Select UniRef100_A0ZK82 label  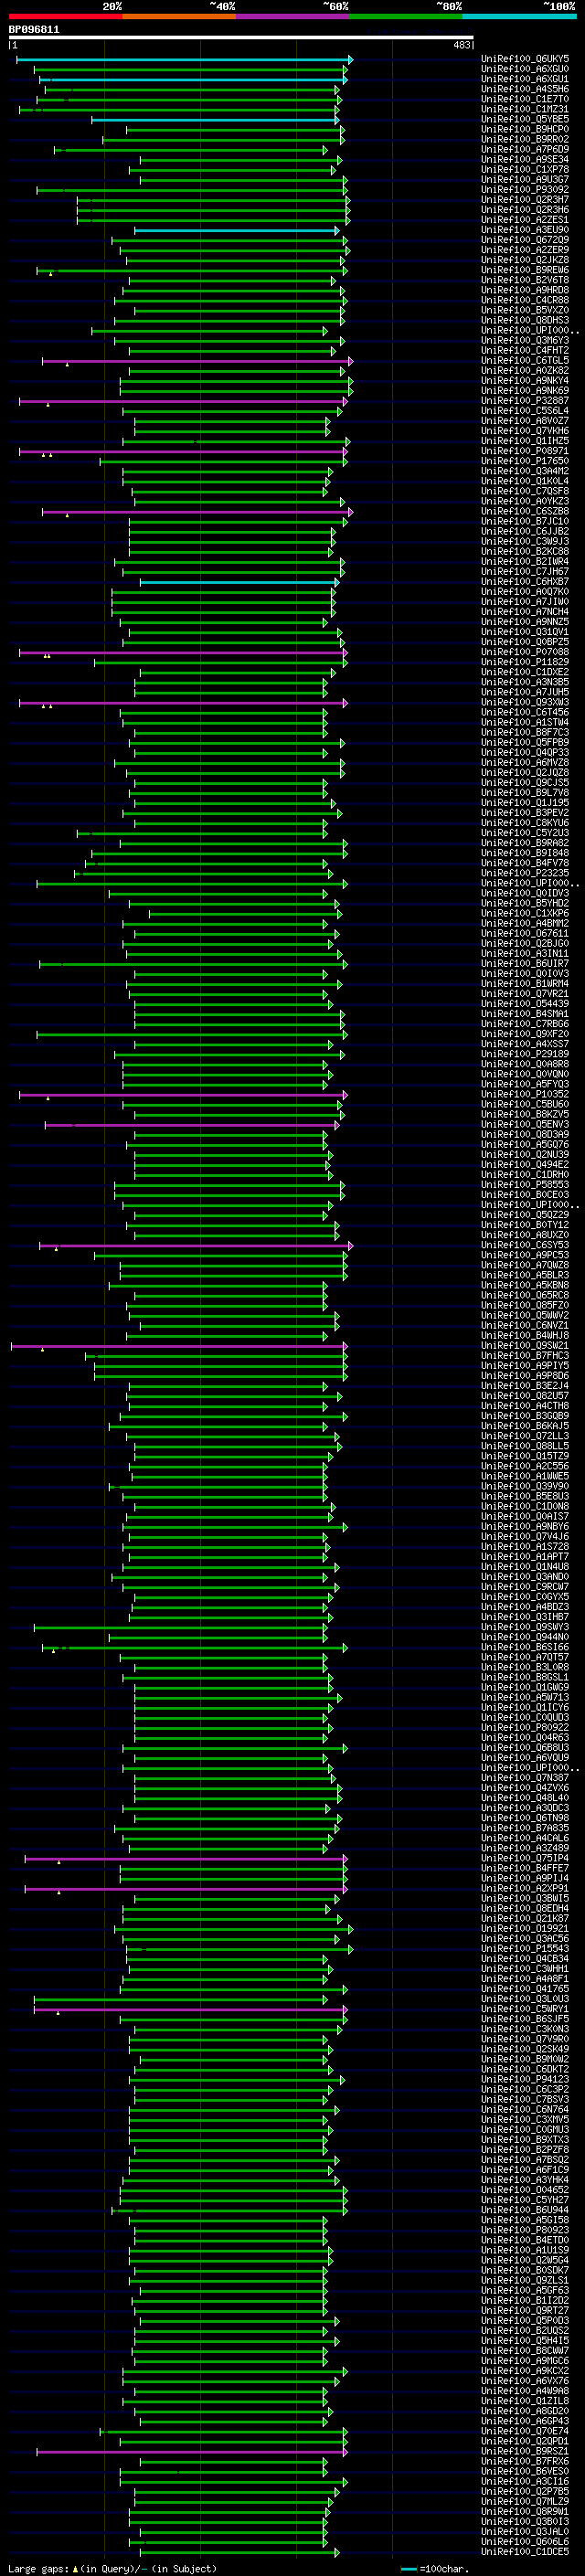tap(525, 371)
